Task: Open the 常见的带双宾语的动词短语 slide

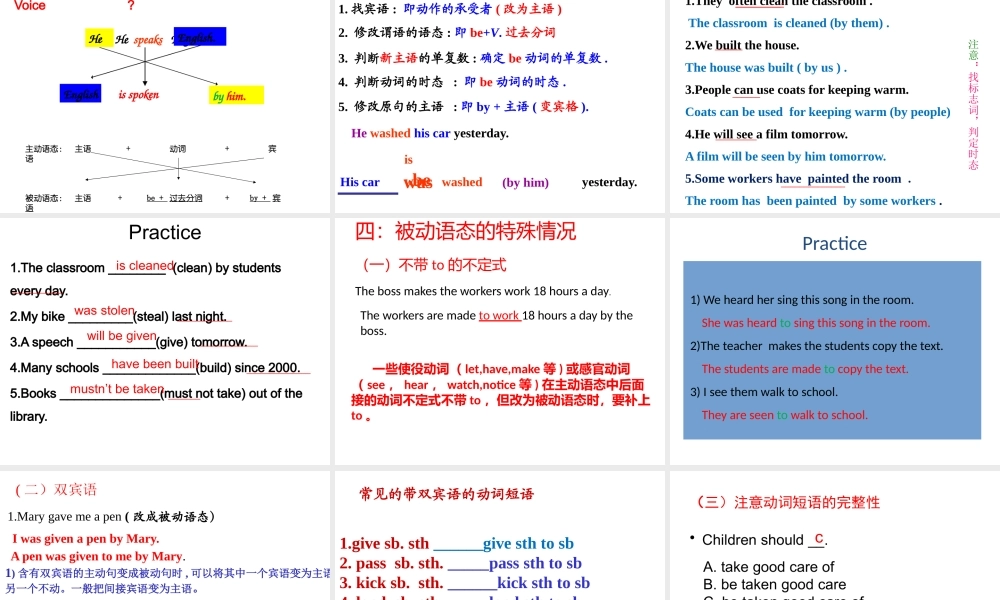Action: point(499,536)
